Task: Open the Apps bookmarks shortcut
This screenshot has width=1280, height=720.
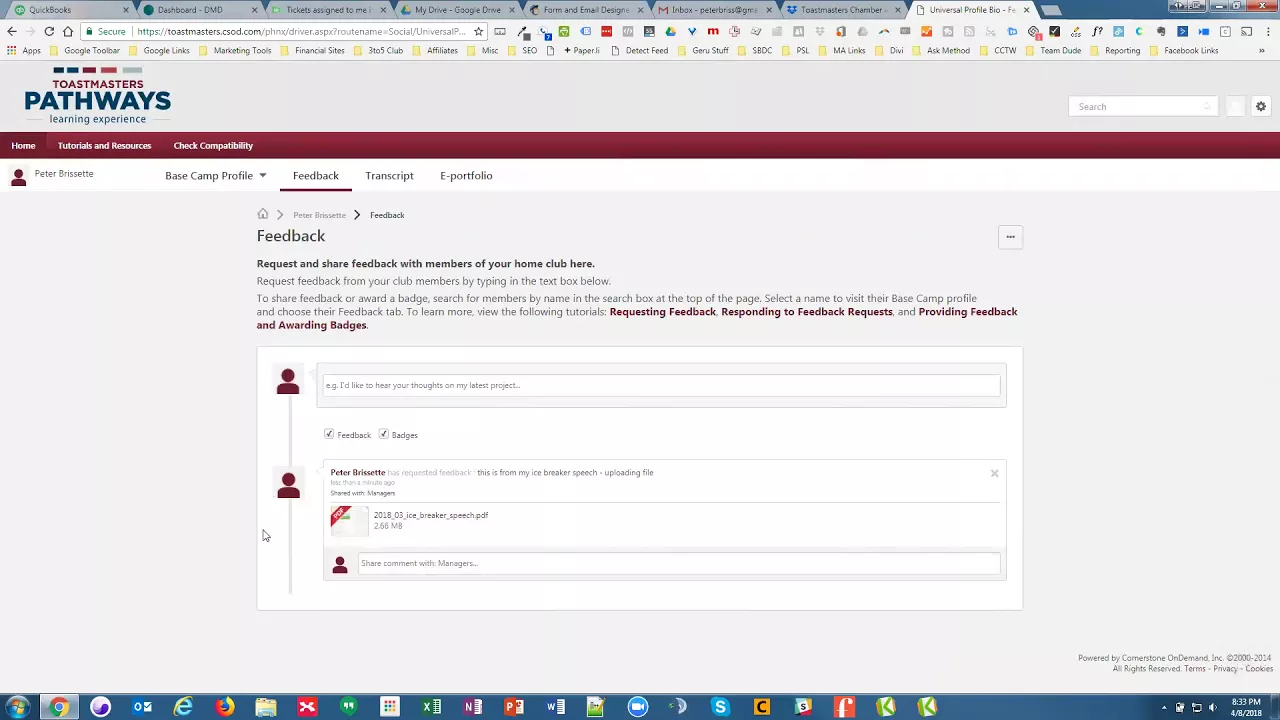Action: [24, 50]
